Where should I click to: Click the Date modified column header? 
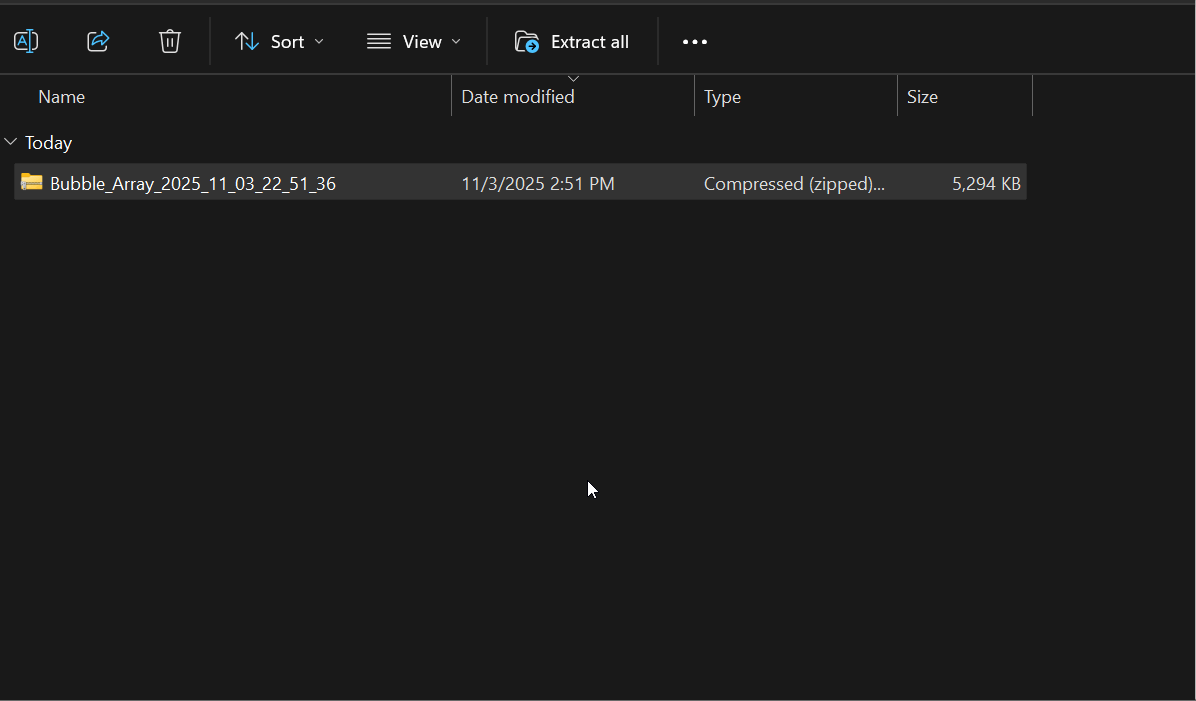[518, 96]
